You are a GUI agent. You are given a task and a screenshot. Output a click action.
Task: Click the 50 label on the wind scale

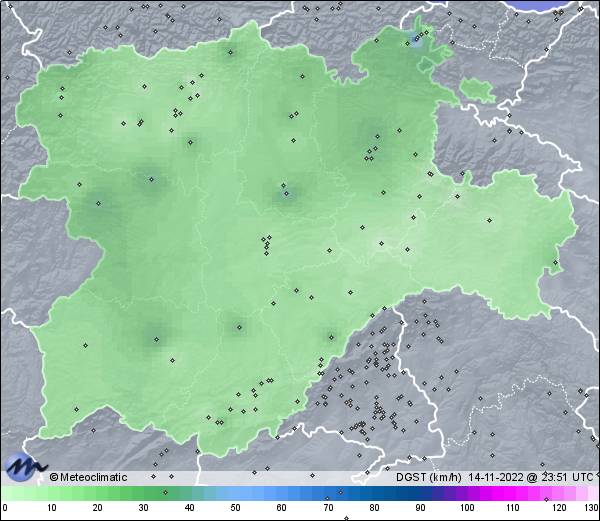(235, 508)
